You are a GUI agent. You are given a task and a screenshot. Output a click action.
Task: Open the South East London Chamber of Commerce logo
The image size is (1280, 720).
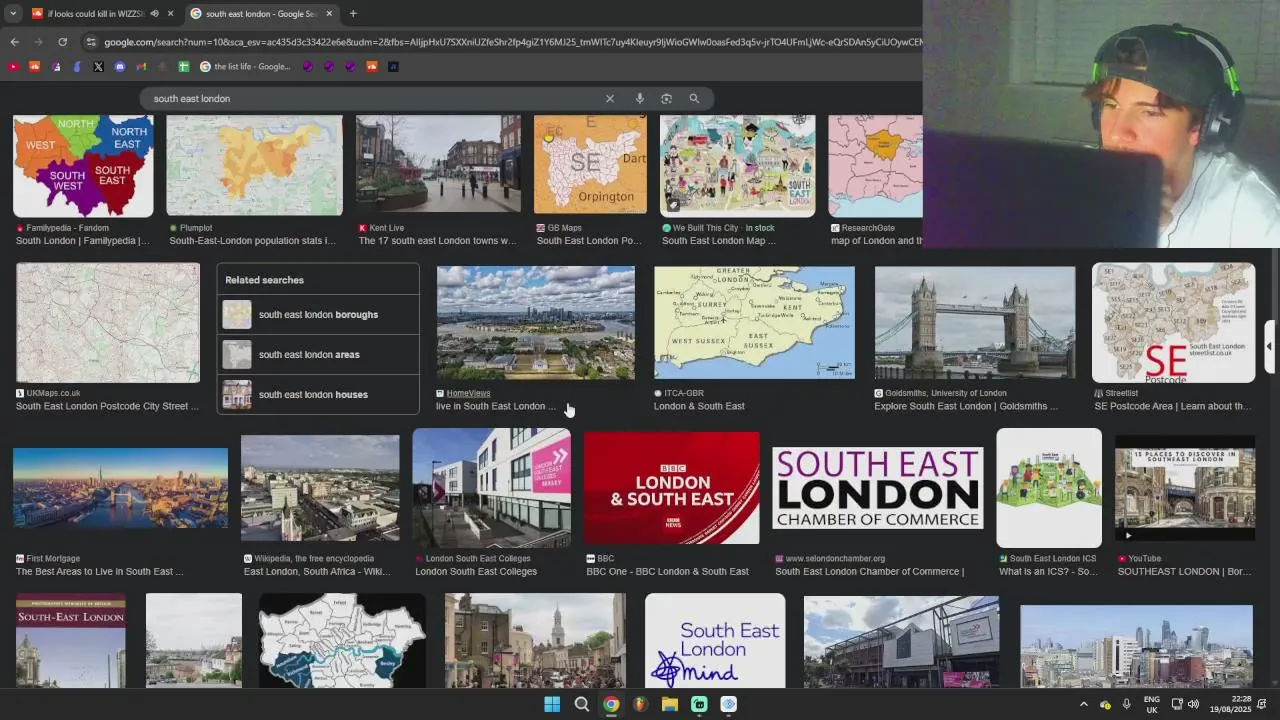(x=877, y=488)
